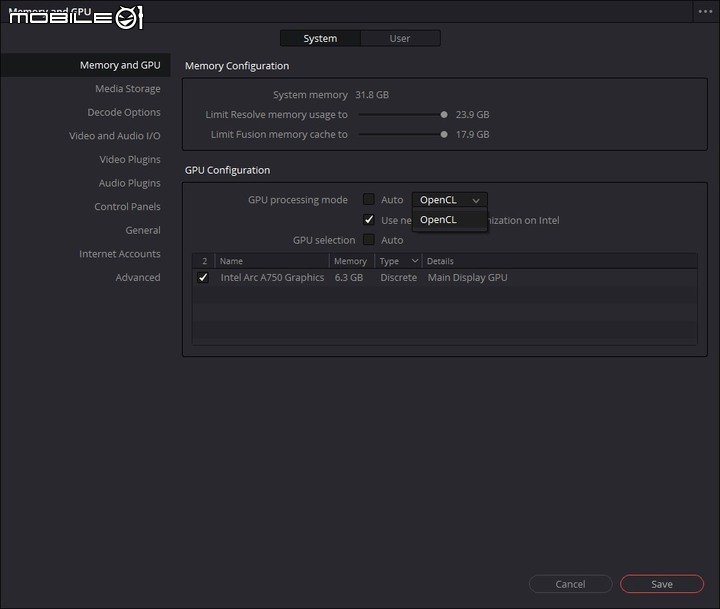Cancel the preferences dialog
720x609 pixels.
pyautogui.click(x=570, y=584)
